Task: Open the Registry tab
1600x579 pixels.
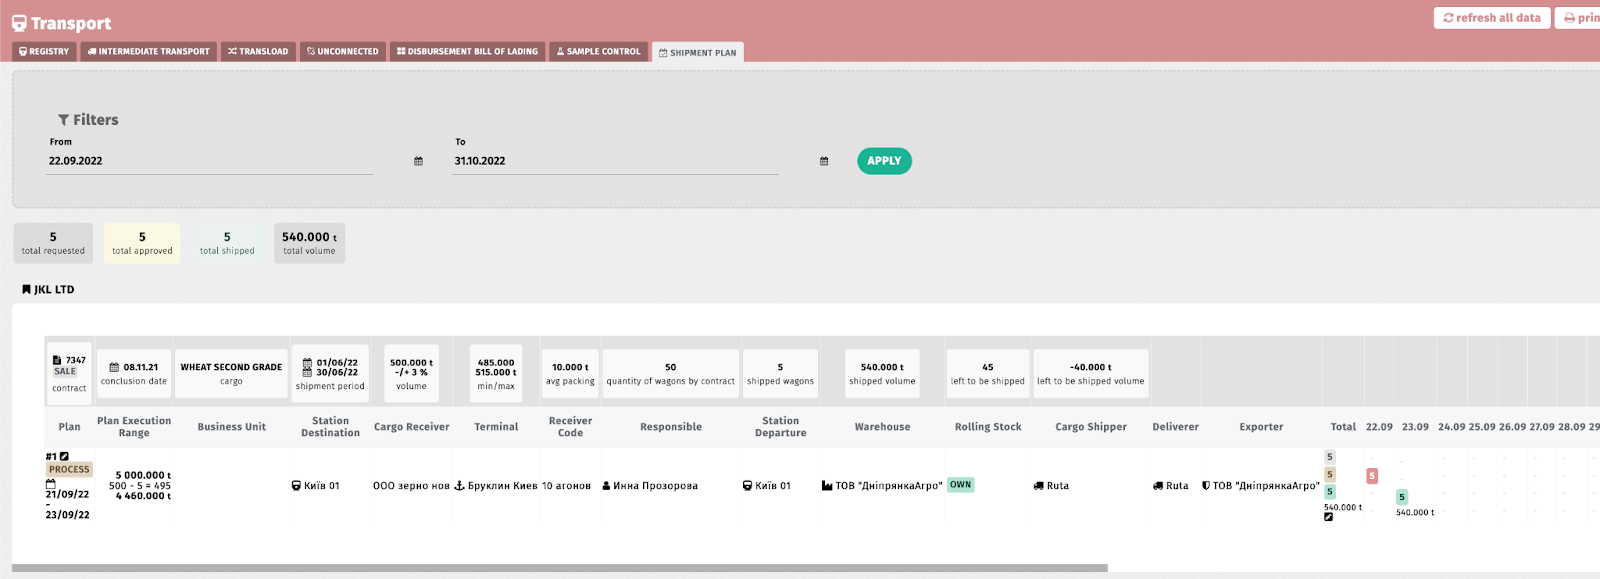Action: (x=44, y=51)
